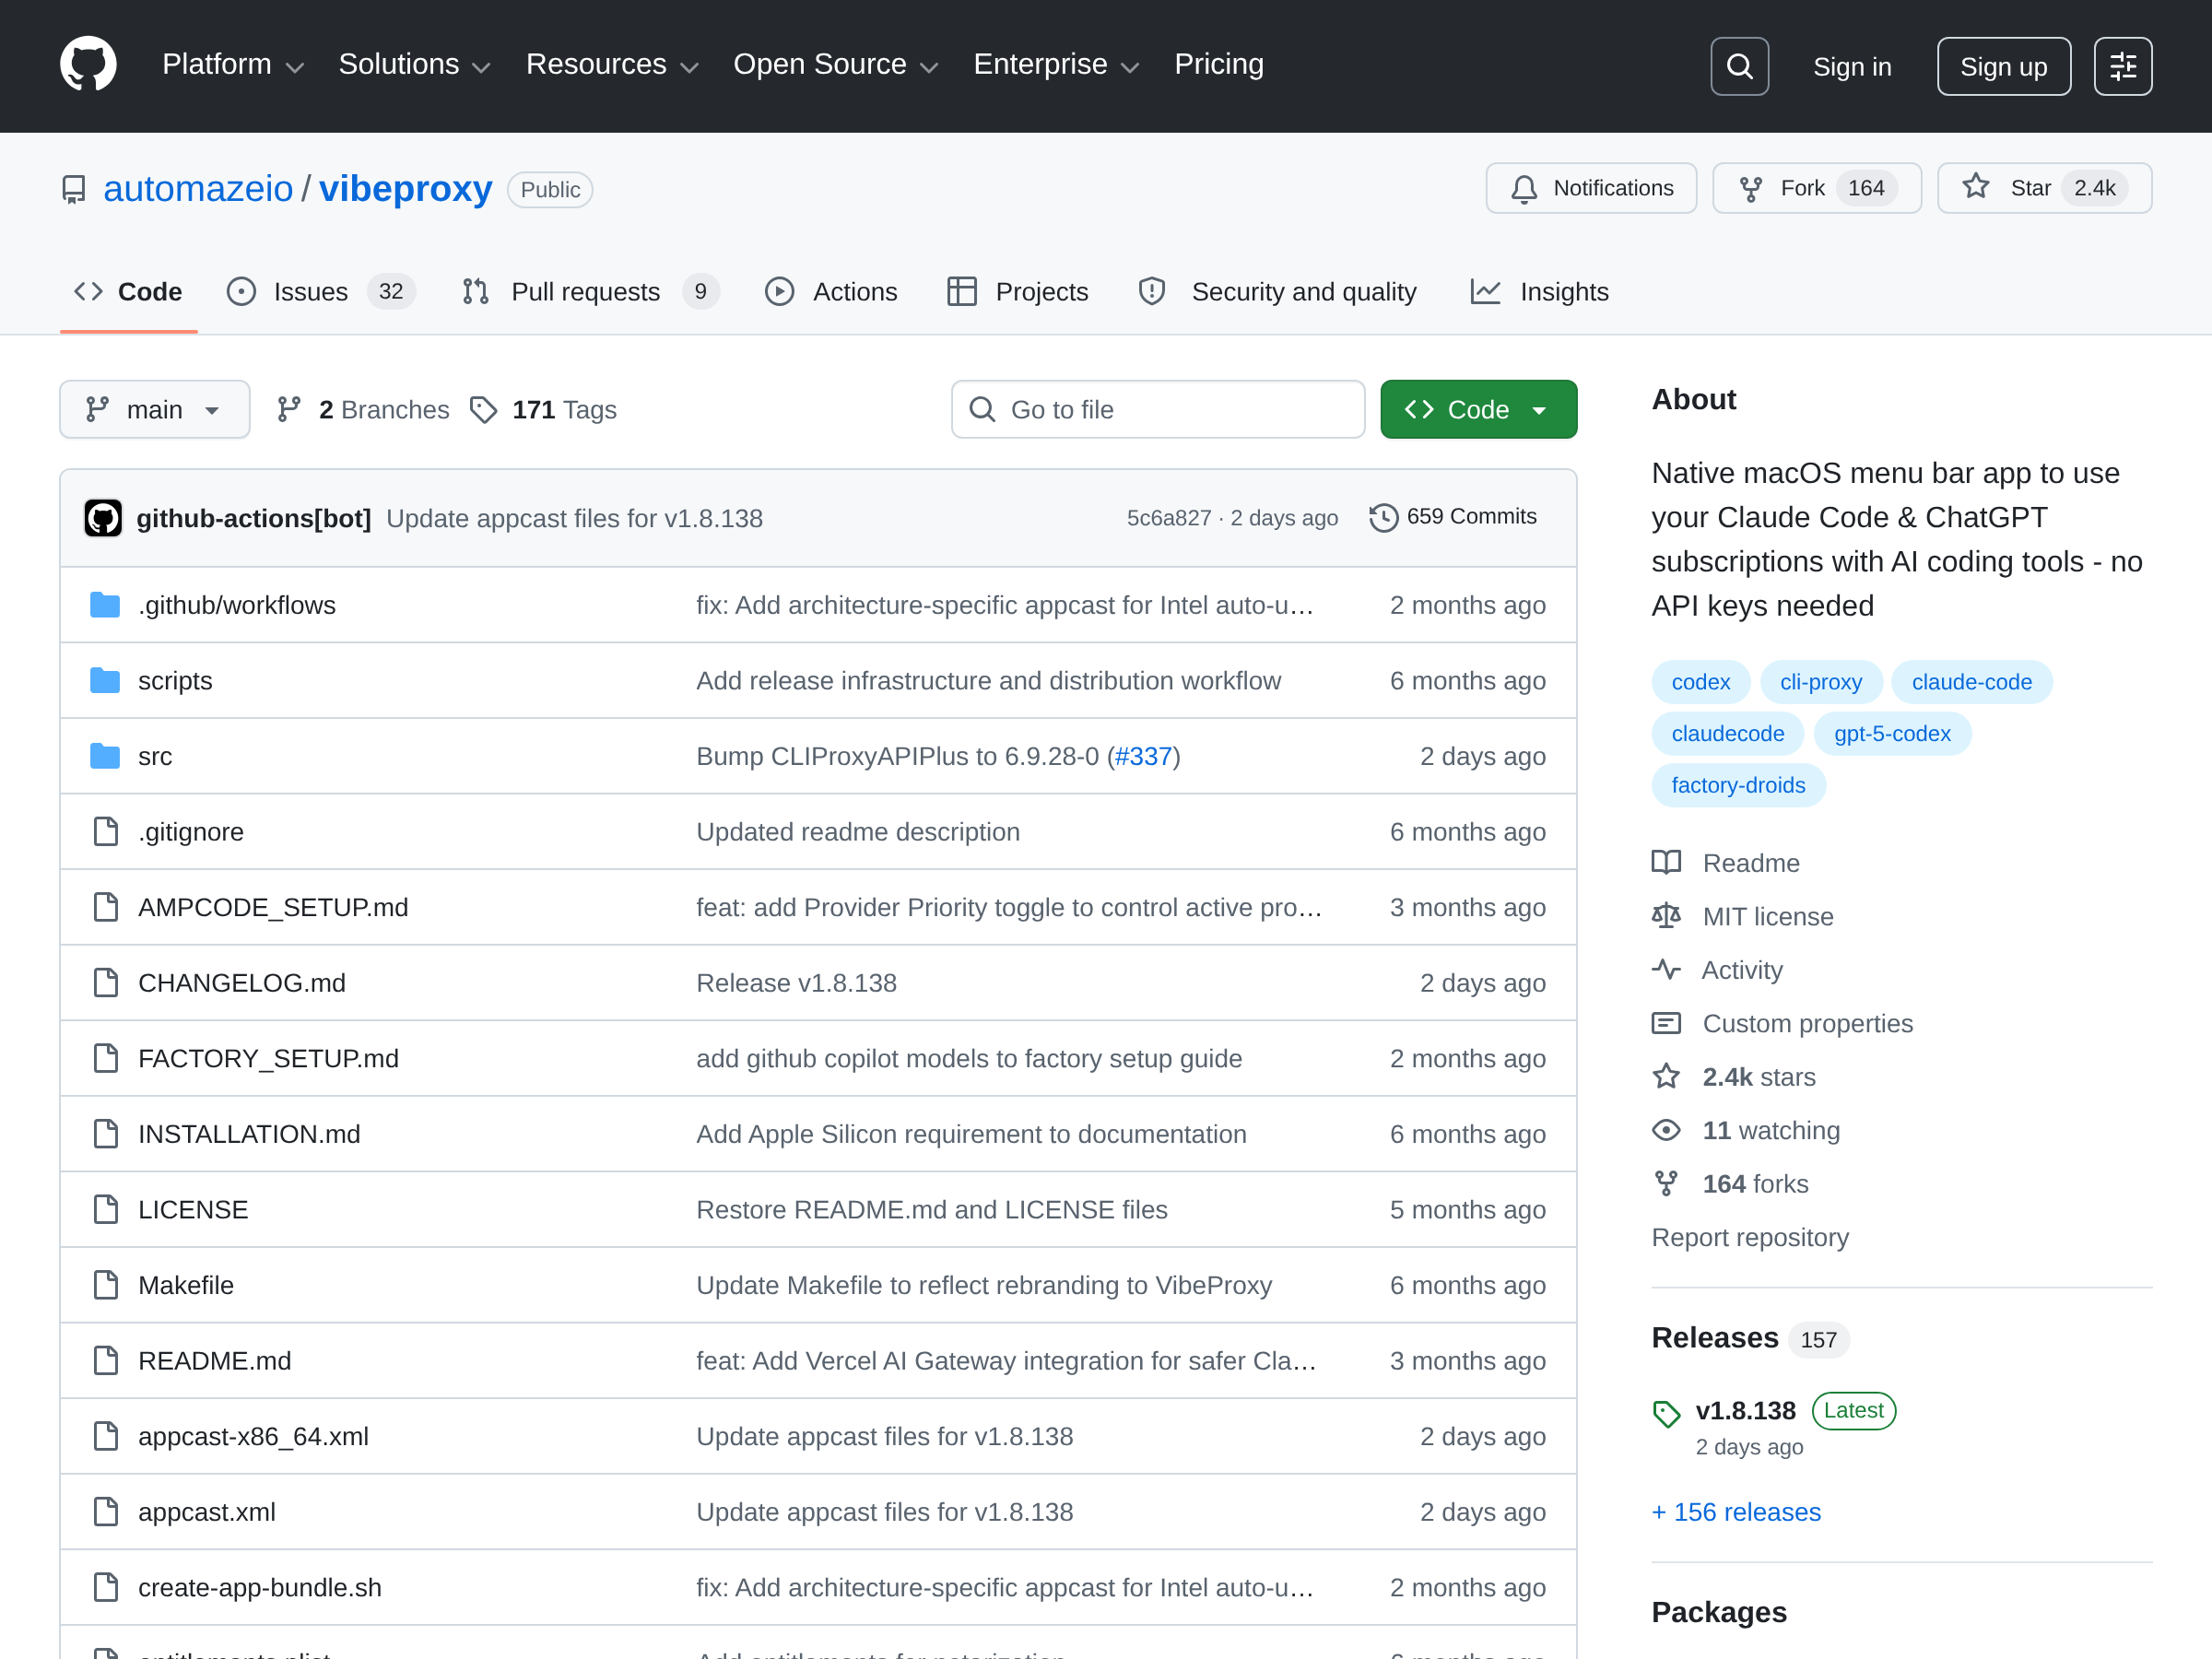This screenshot has width=2212, height=1659.
Task: Open Notifications bell button
Action: click(1590, 188)
